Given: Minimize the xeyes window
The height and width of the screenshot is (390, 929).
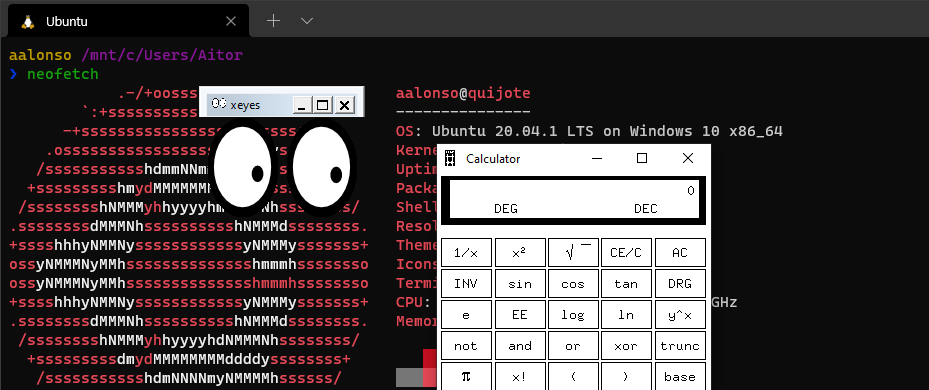Looking at the screenshot, I should 302,106.
